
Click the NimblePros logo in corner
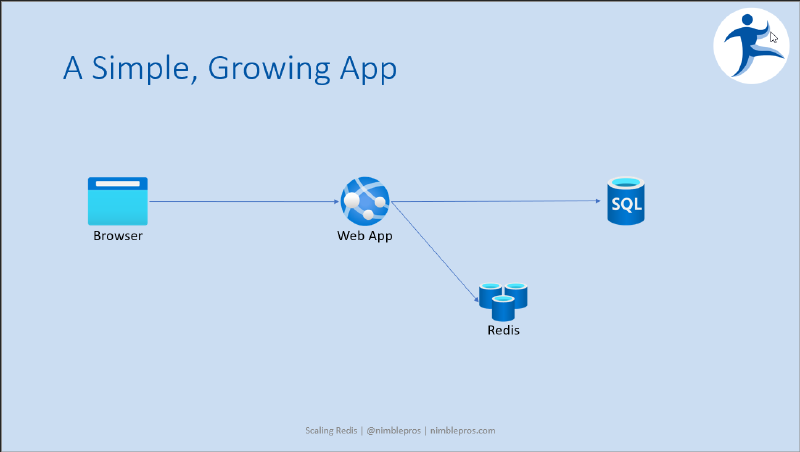(x=751, y=46)
